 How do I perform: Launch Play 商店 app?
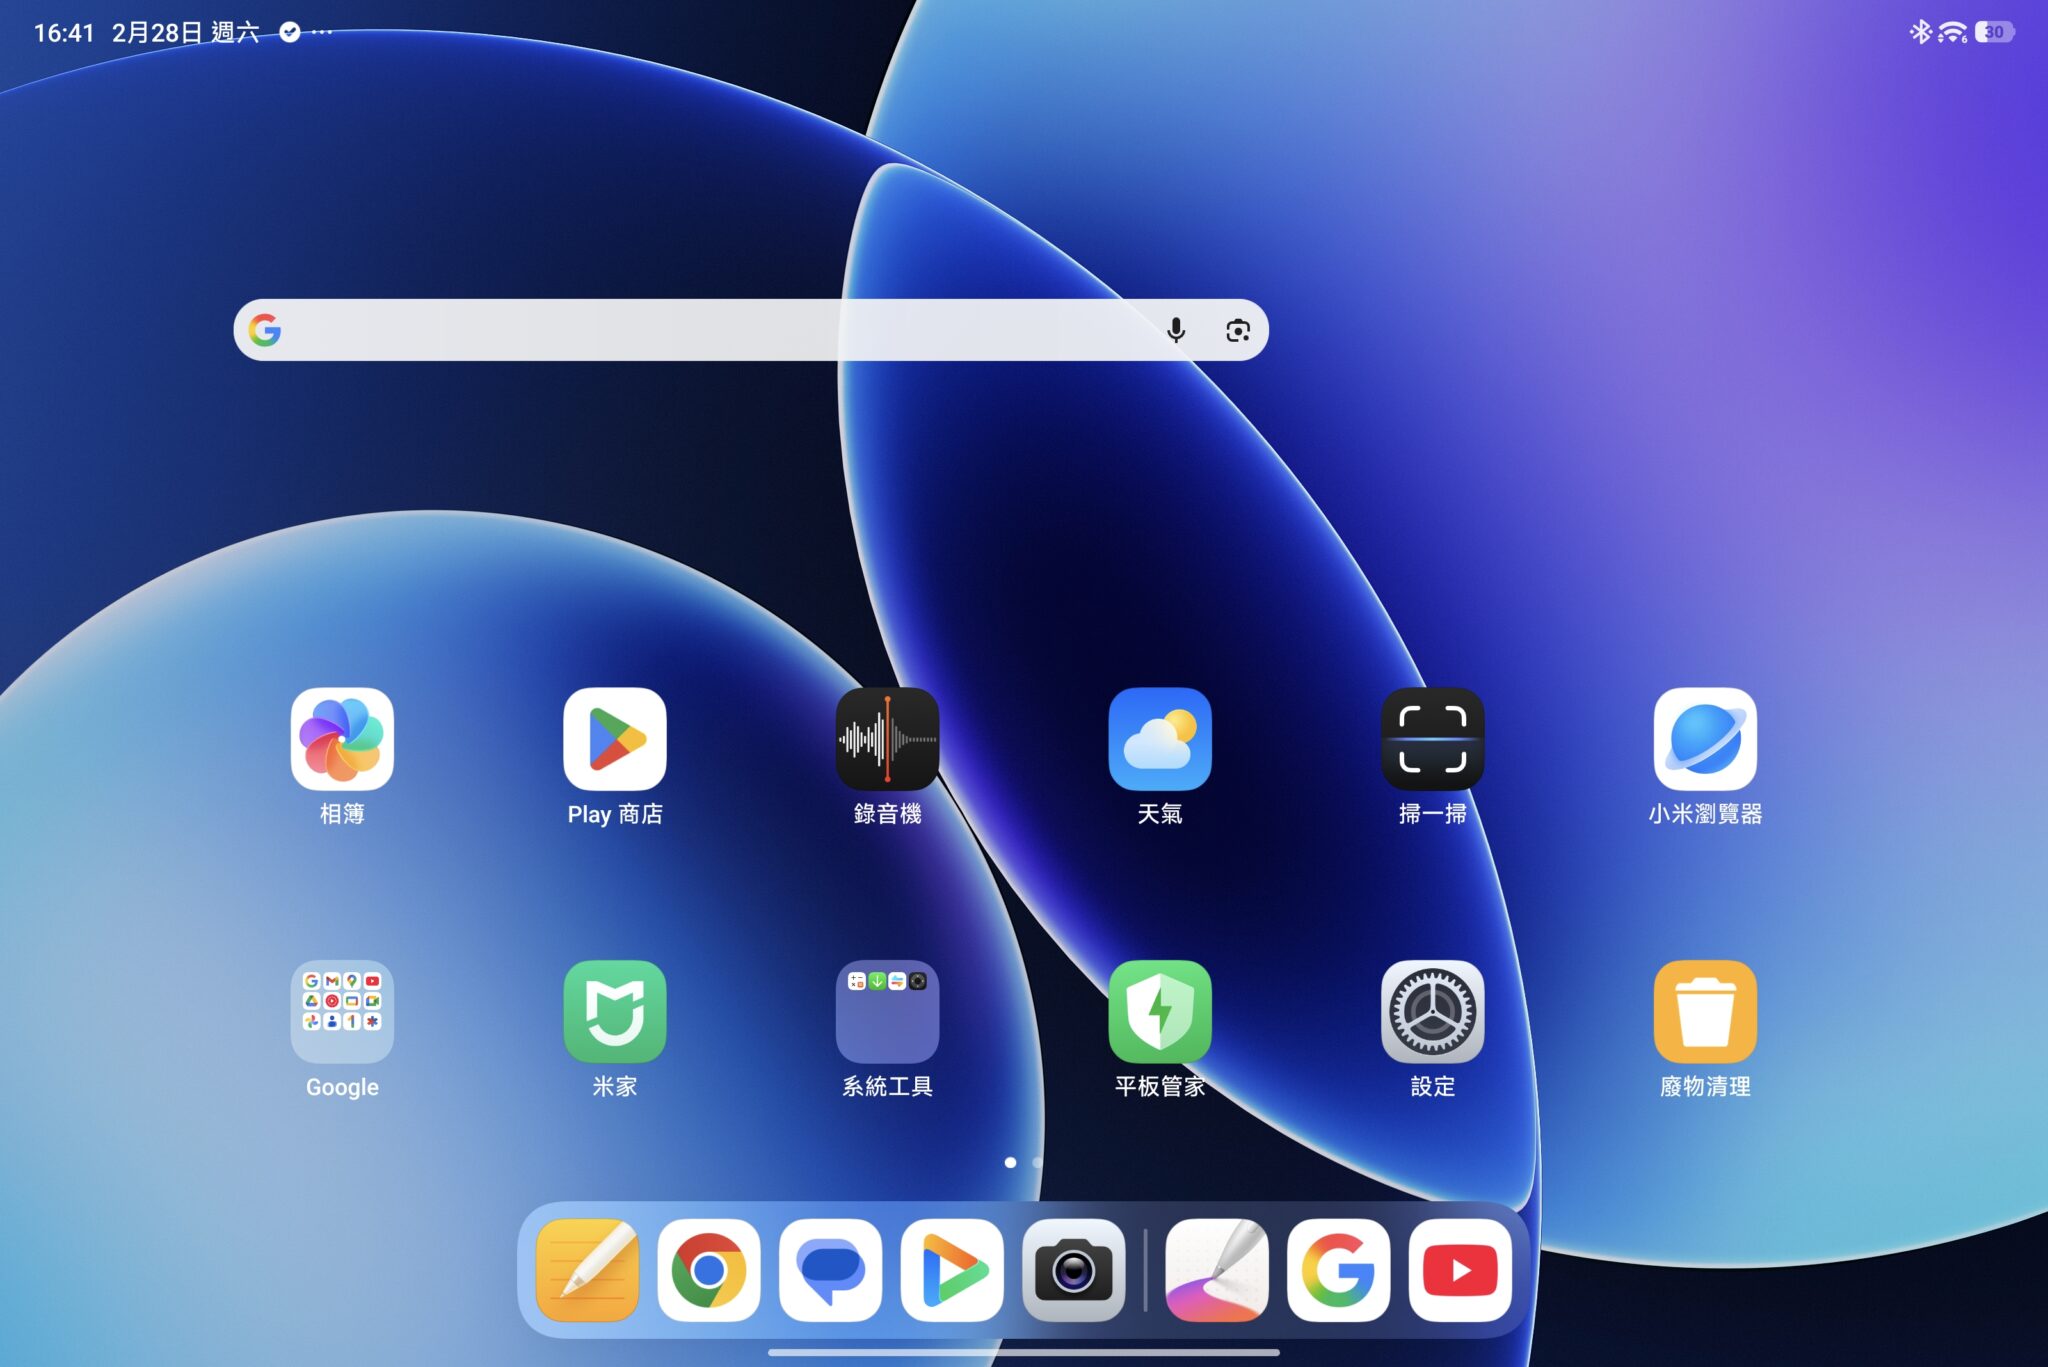coord(614,739)
